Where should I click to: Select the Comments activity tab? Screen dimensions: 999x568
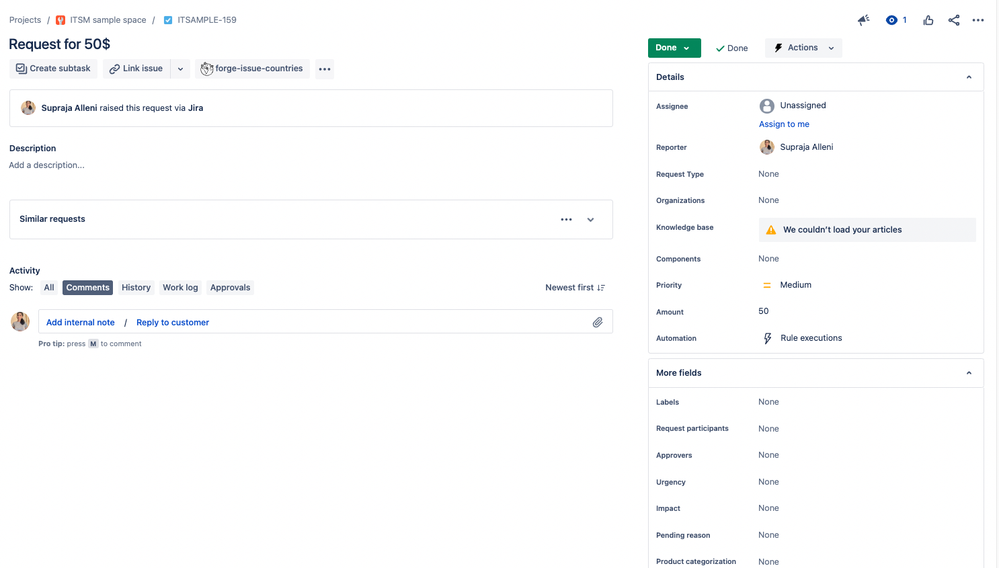click(x=87, y=288)
